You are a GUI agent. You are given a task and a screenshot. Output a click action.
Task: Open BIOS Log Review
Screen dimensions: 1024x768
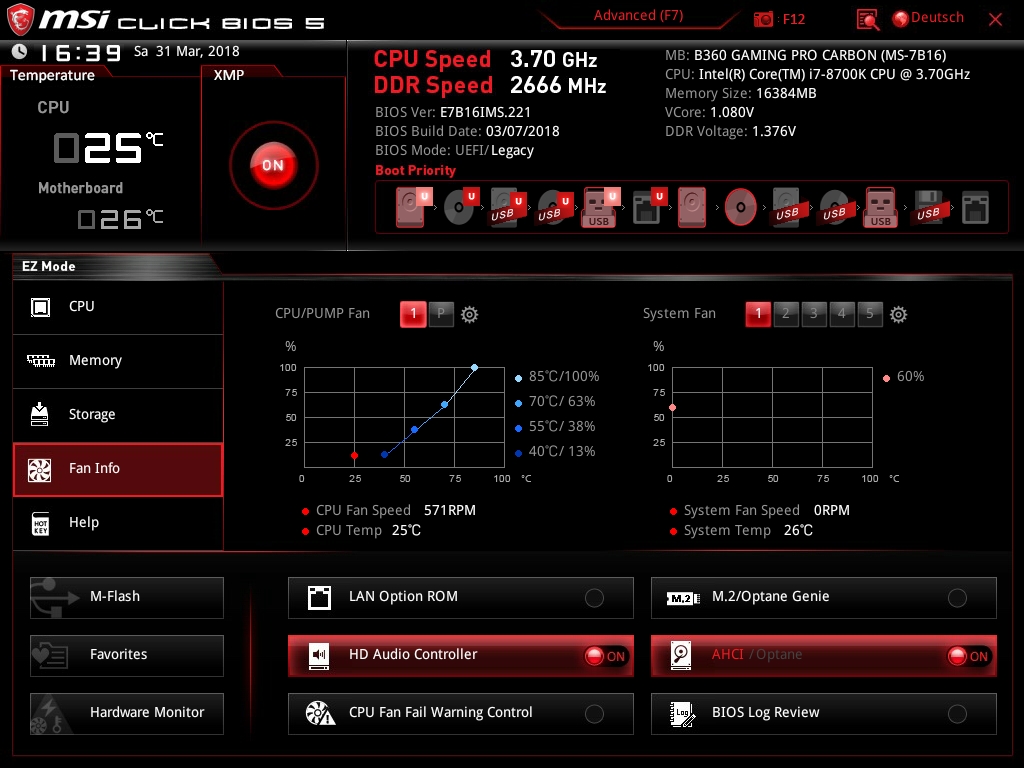824,714
